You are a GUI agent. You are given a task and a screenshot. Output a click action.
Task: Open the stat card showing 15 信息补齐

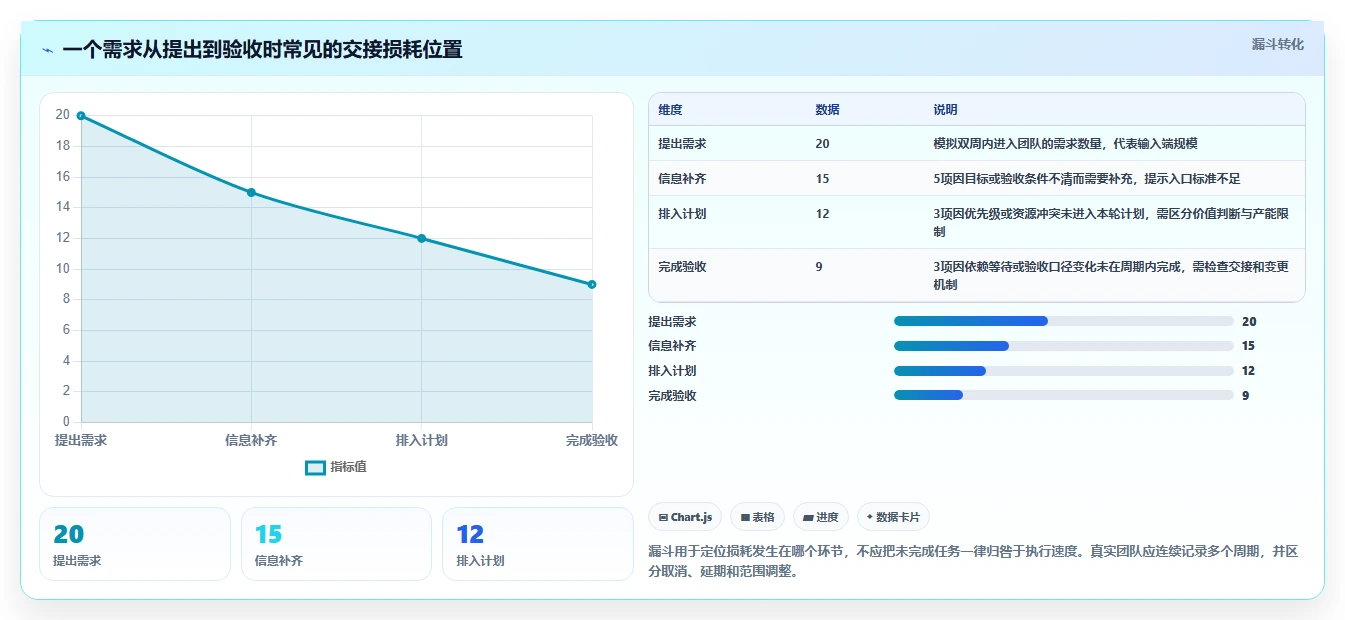tap(336, 544)
